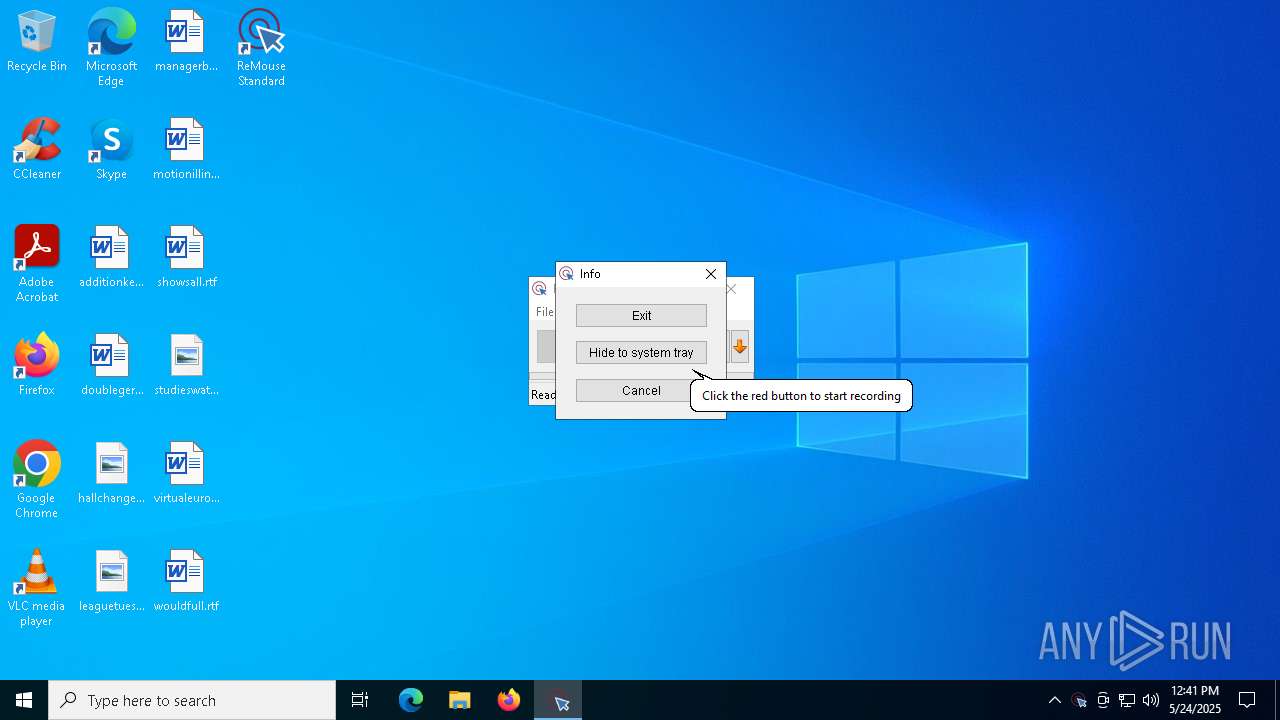Screen dimensions: 1280x720
Task: Open the clock showing 12:41 PM
Action: [1195, 700]
